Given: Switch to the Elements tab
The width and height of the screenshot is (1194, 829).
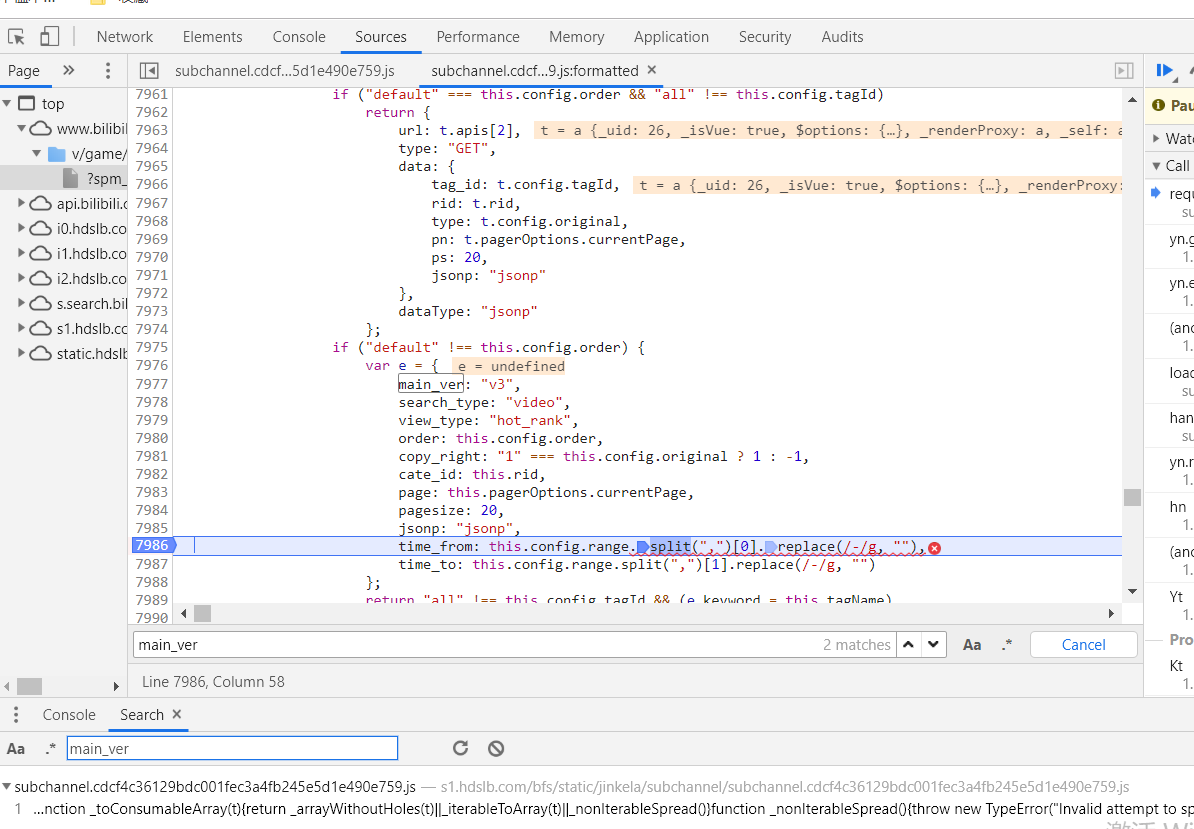Looking at the screenshot, I should [212, 37].
